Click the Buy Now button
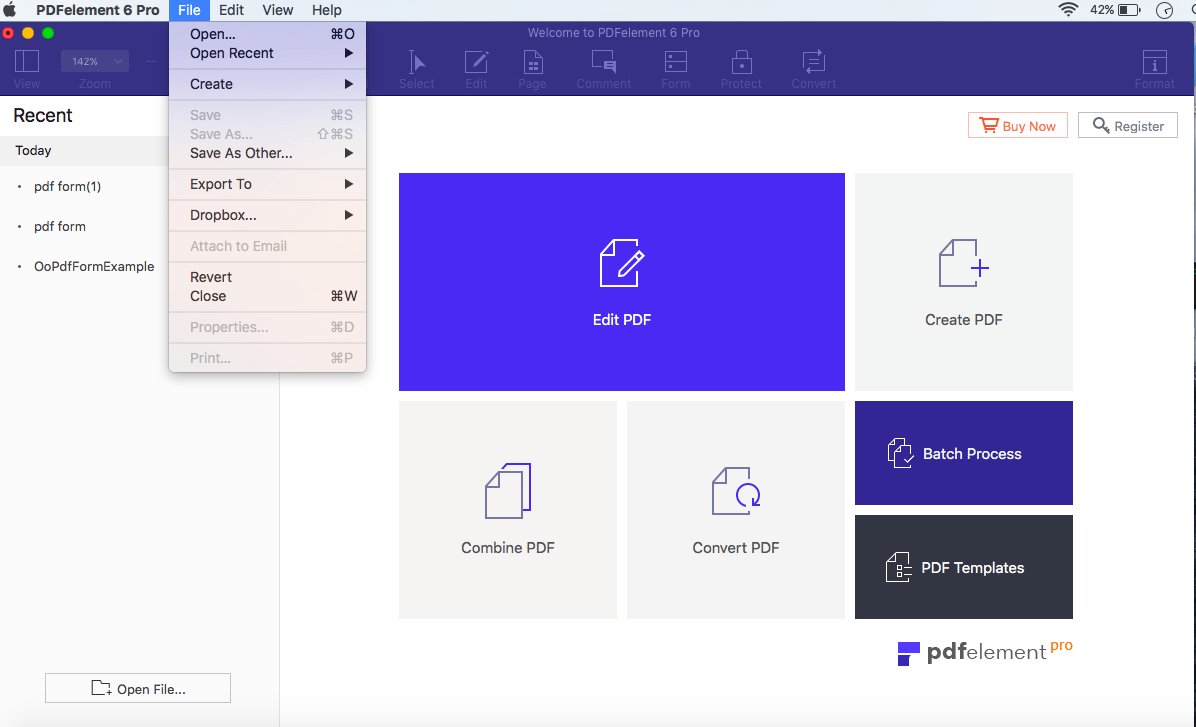Image resolution: width=1196 pixels, height=727 pixels. click(x=1018, y=126)
